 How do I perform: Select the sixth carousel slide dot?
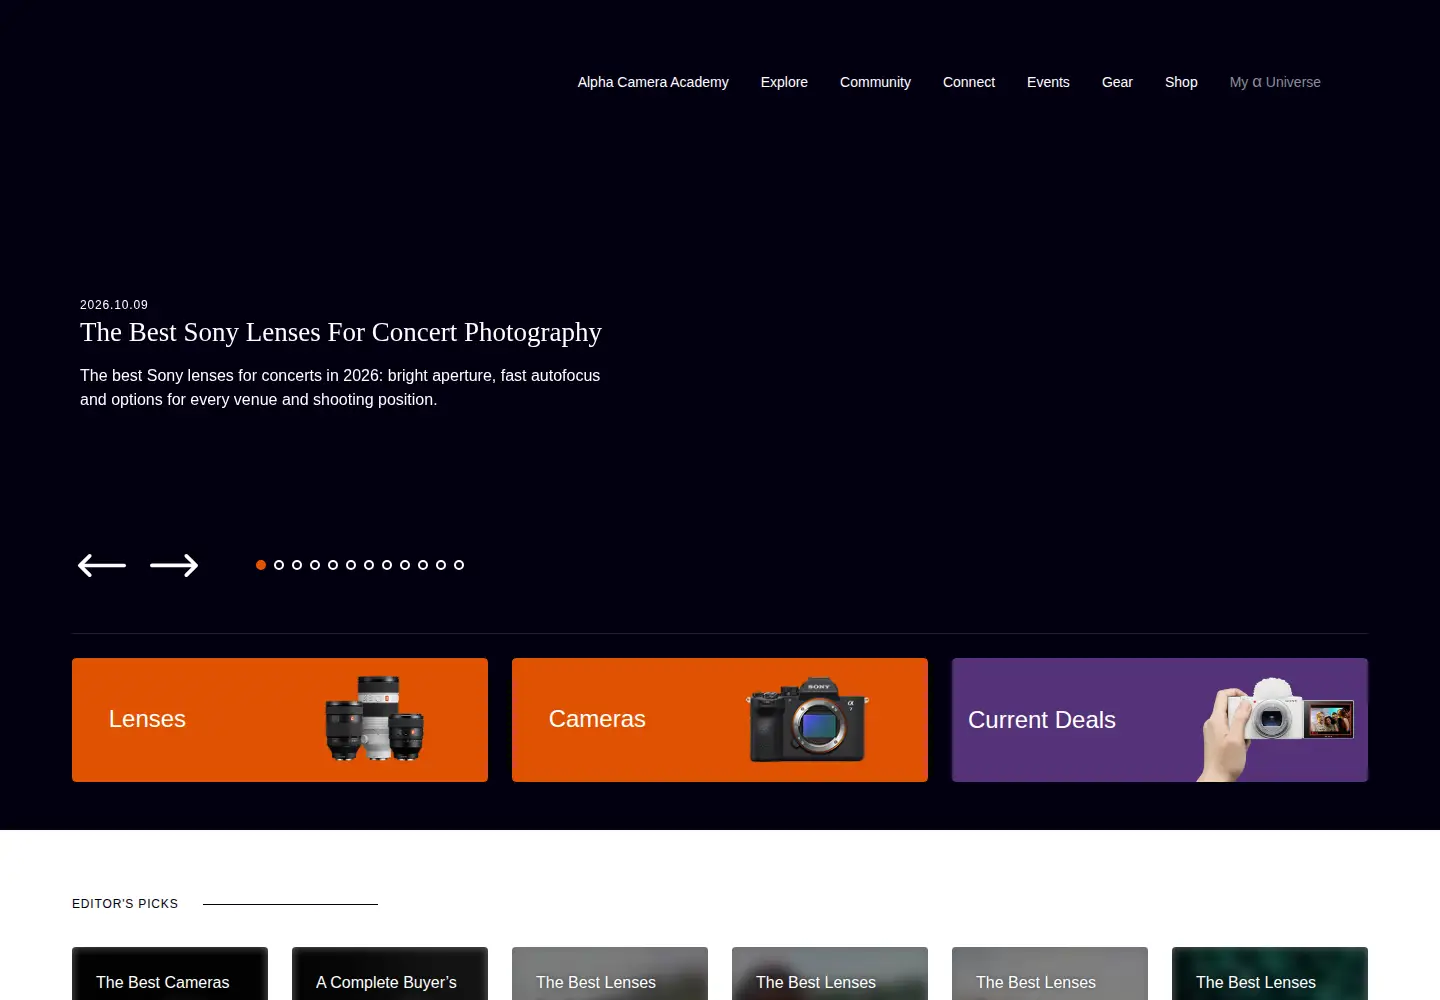pyautogui.click(x=351, y=565)
